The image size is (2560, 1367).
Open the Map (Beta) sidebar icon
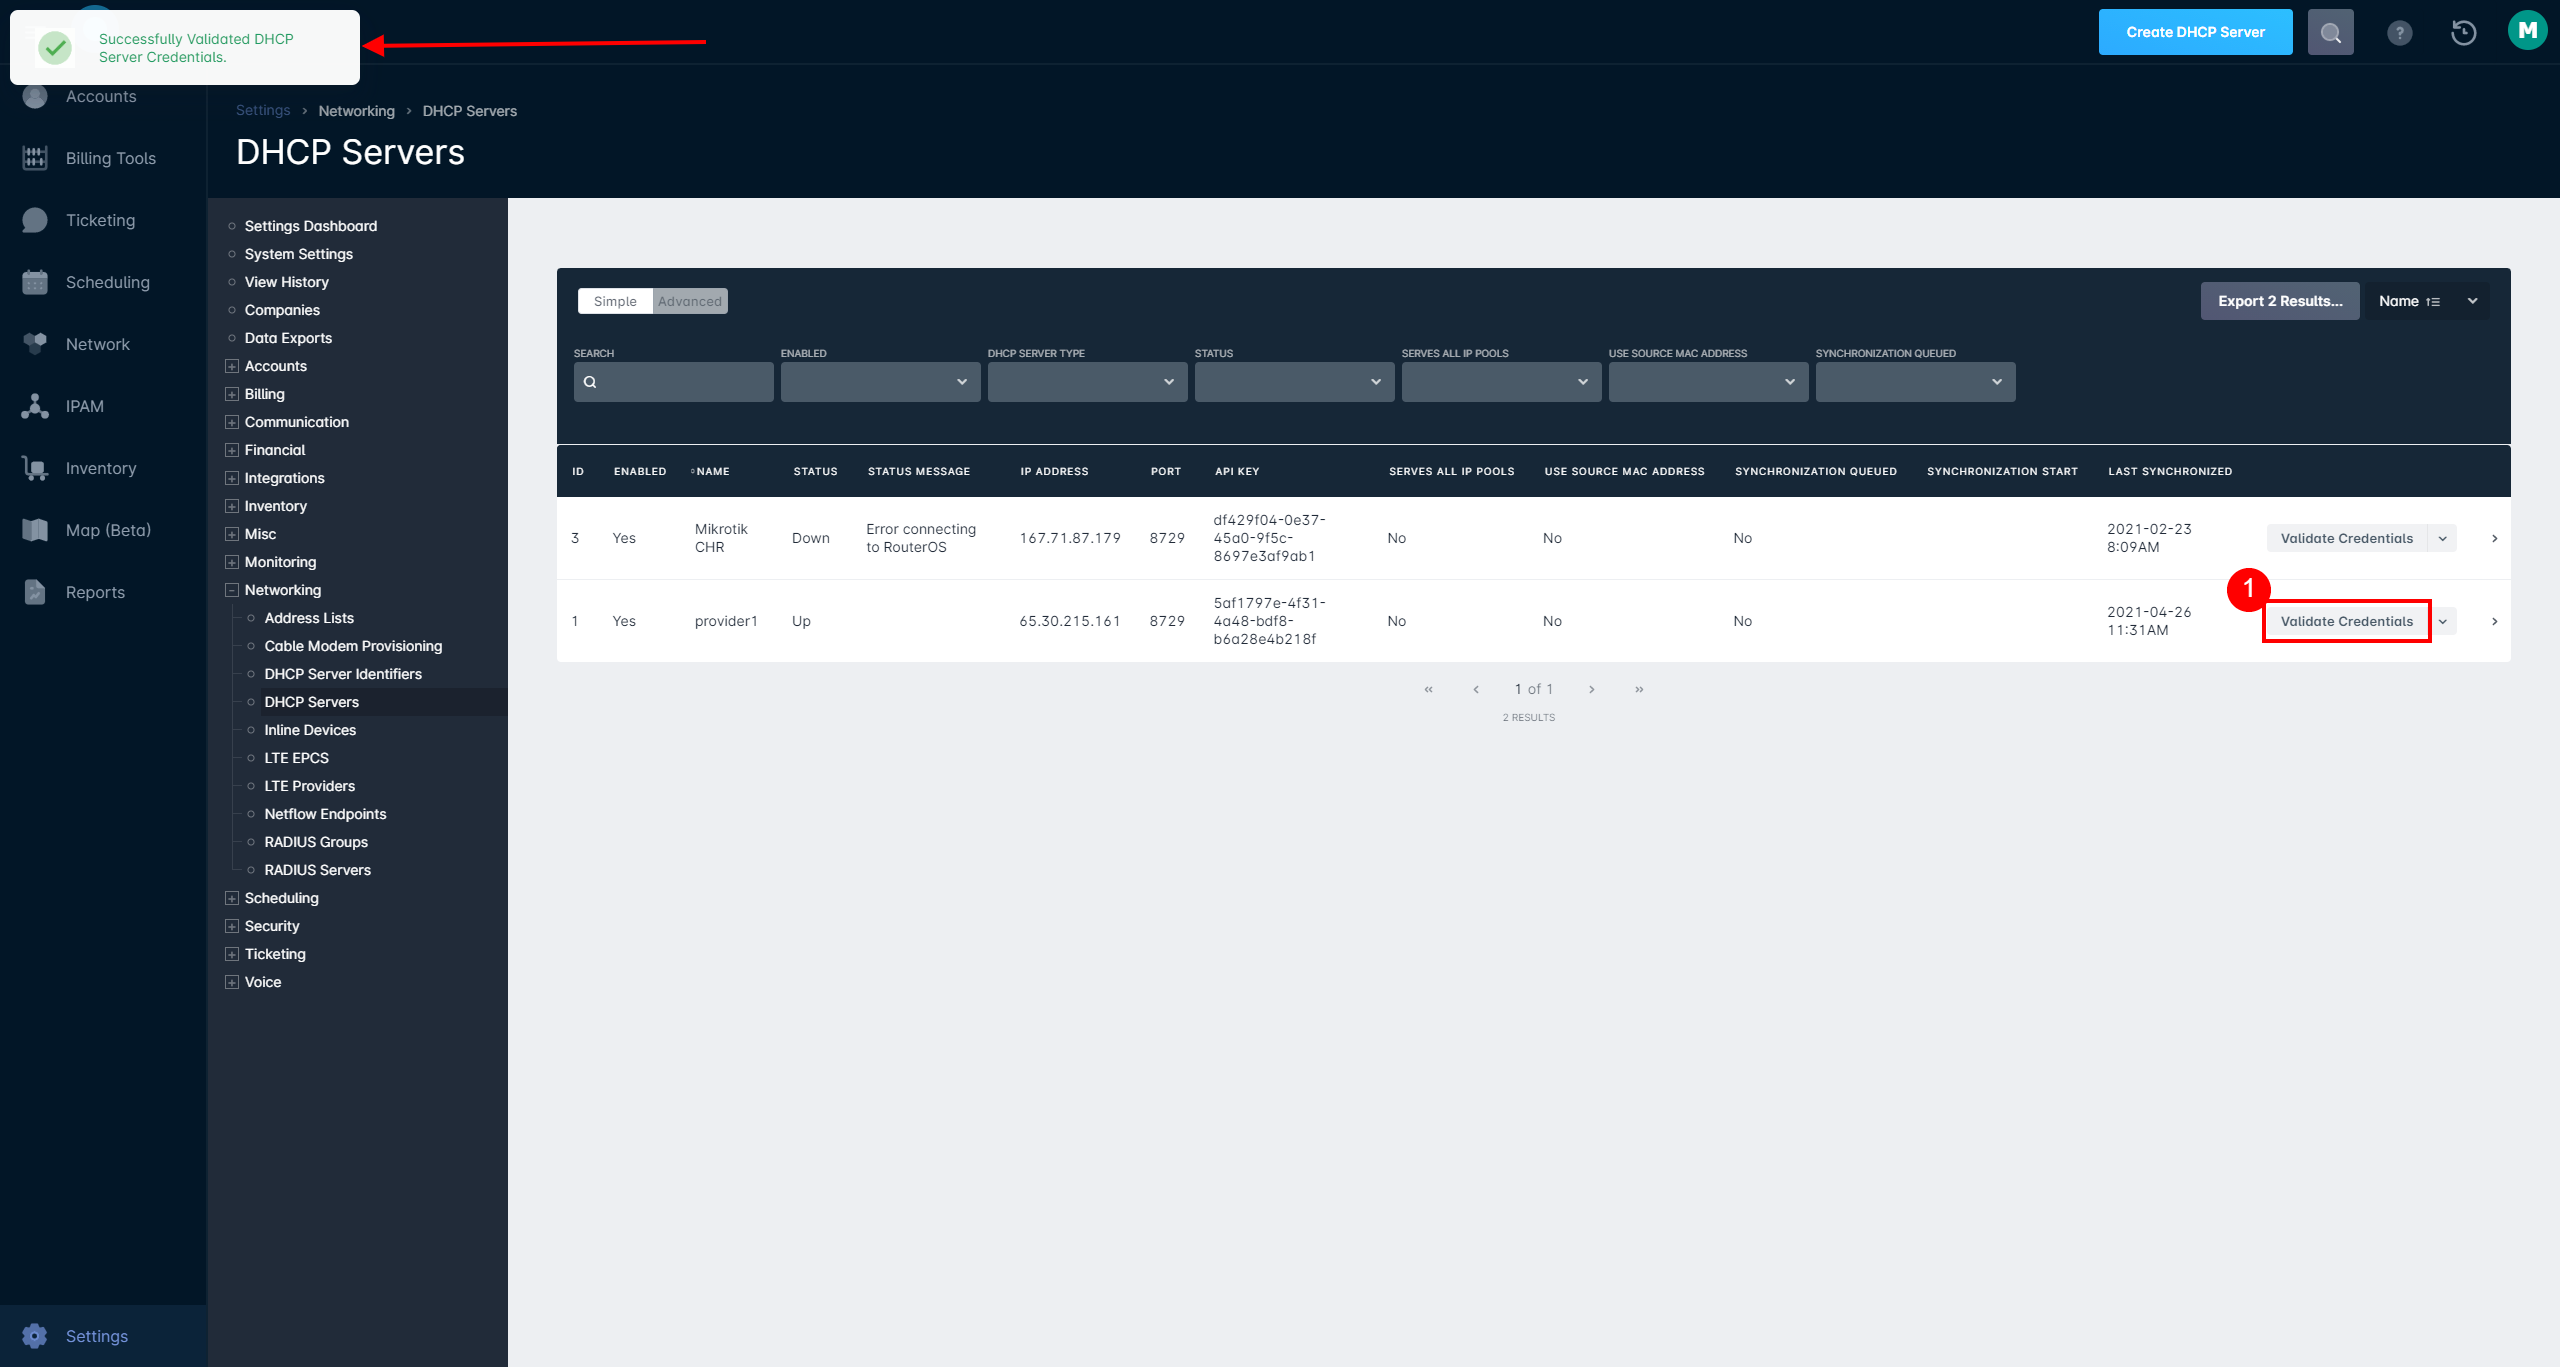tap(34, 529)
